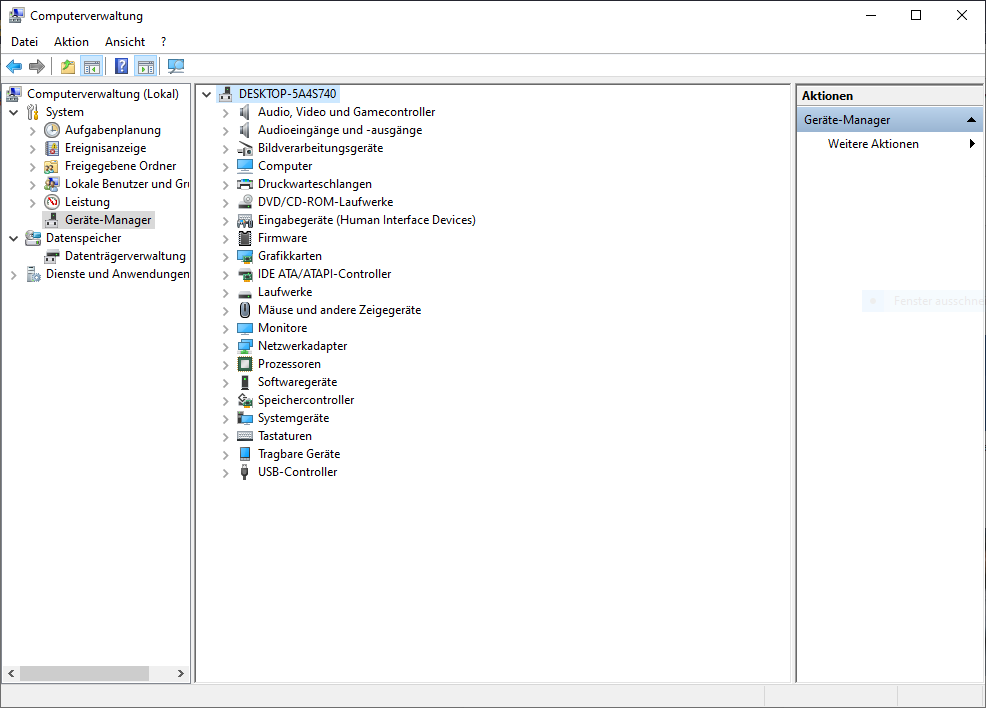Click the Mäuse und andere Zeigegeräte mouse icon
Viewport: 986px width, 708px height.
click(x=245, y=310)
